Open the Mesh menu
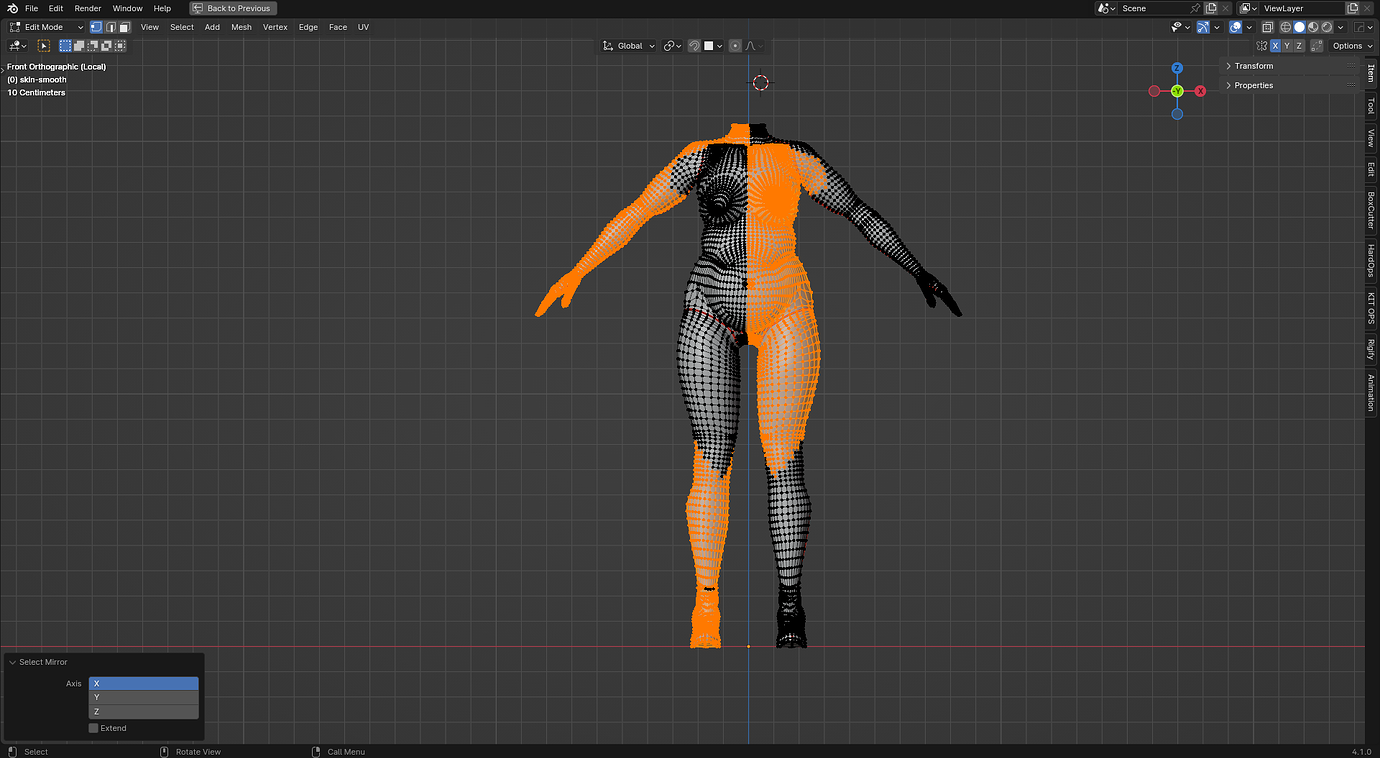This screenshot has height=758, width=1380. [242, 27]
